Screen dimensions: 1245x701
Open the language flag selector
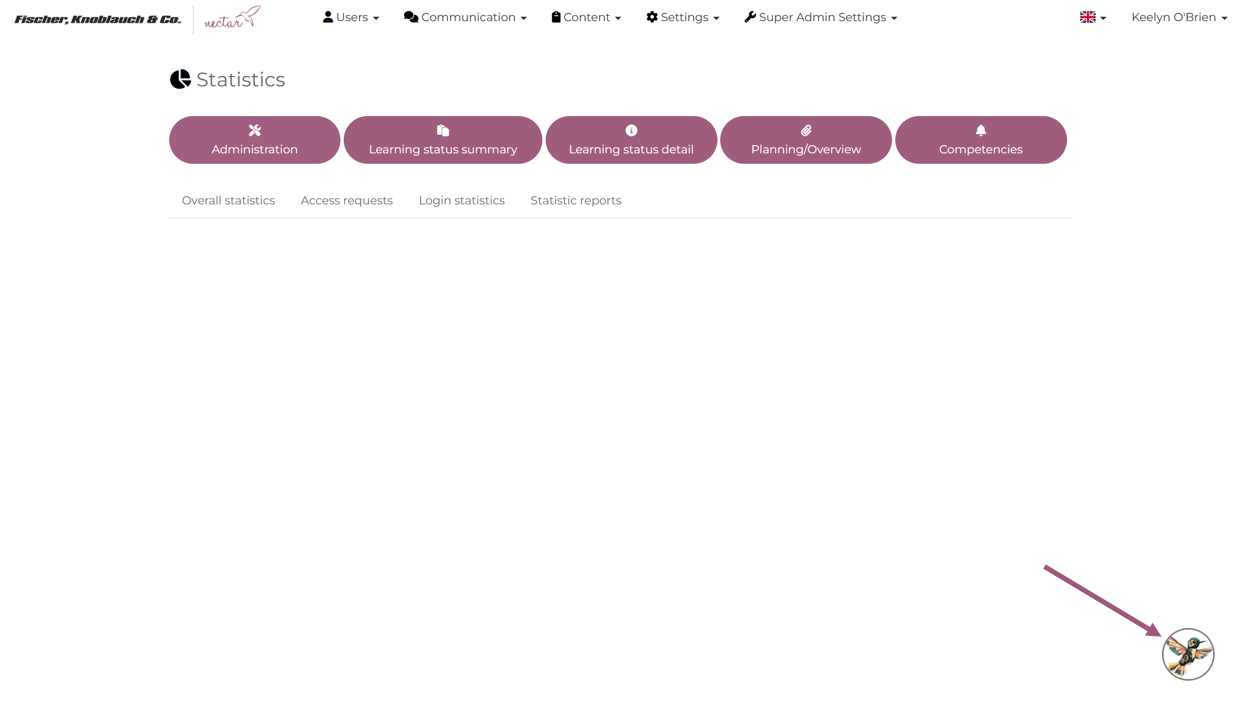click(x=1092, y=17)
